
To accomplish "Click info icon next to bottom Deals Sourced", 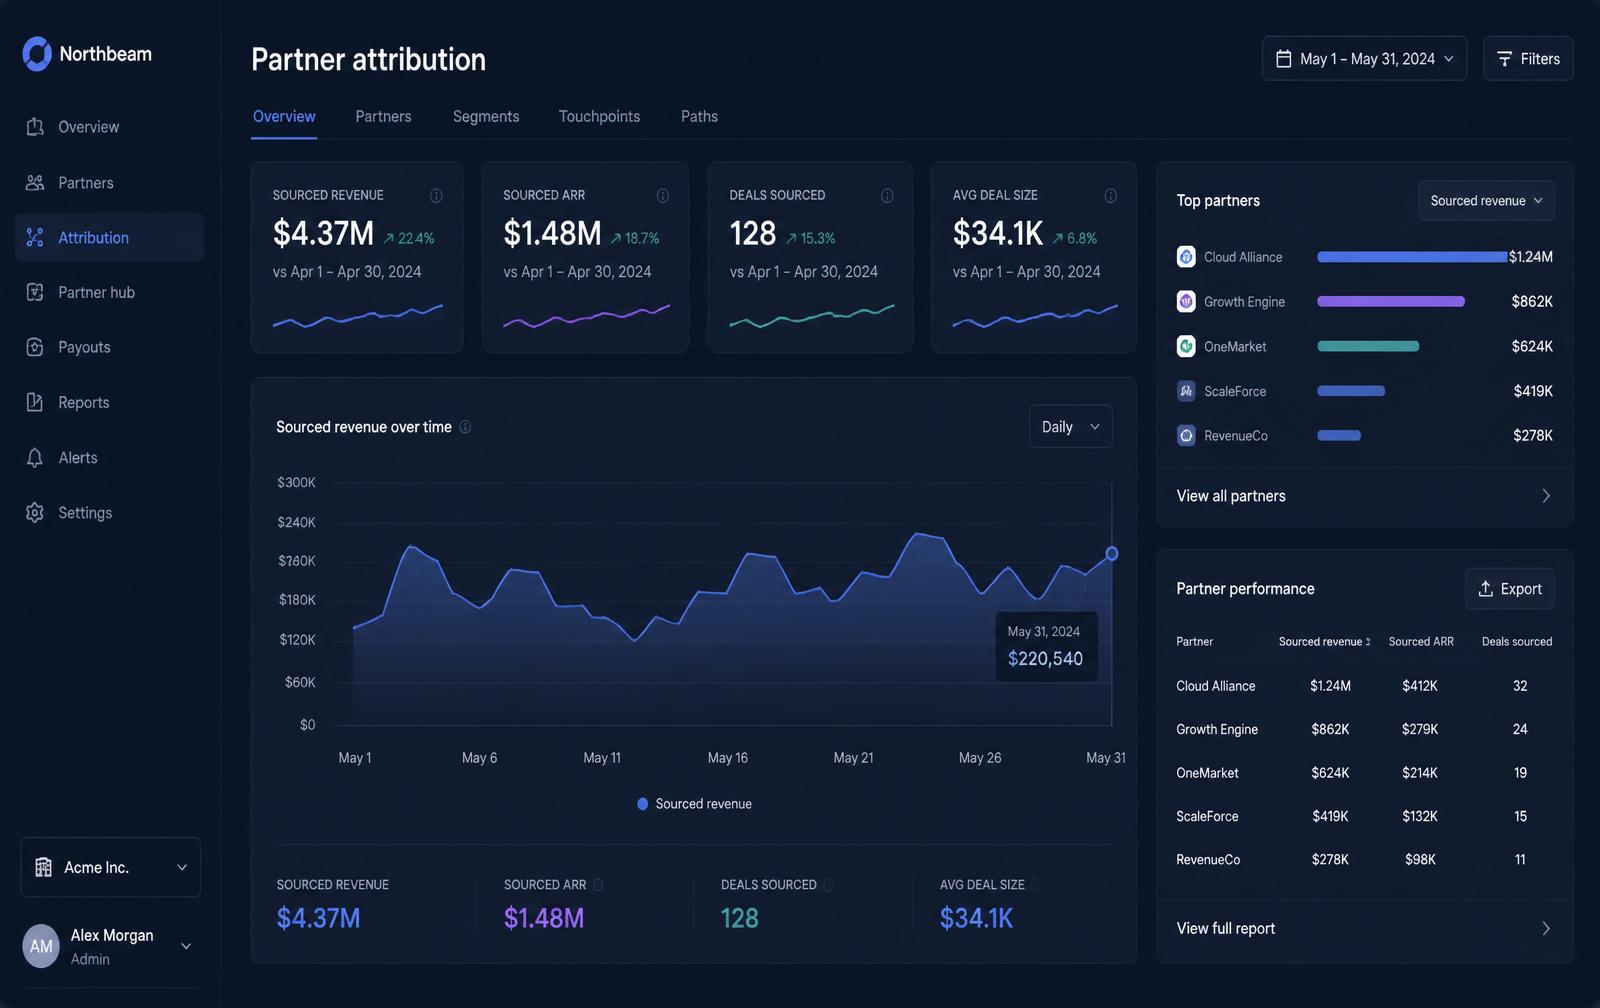I will pos(828,885).
